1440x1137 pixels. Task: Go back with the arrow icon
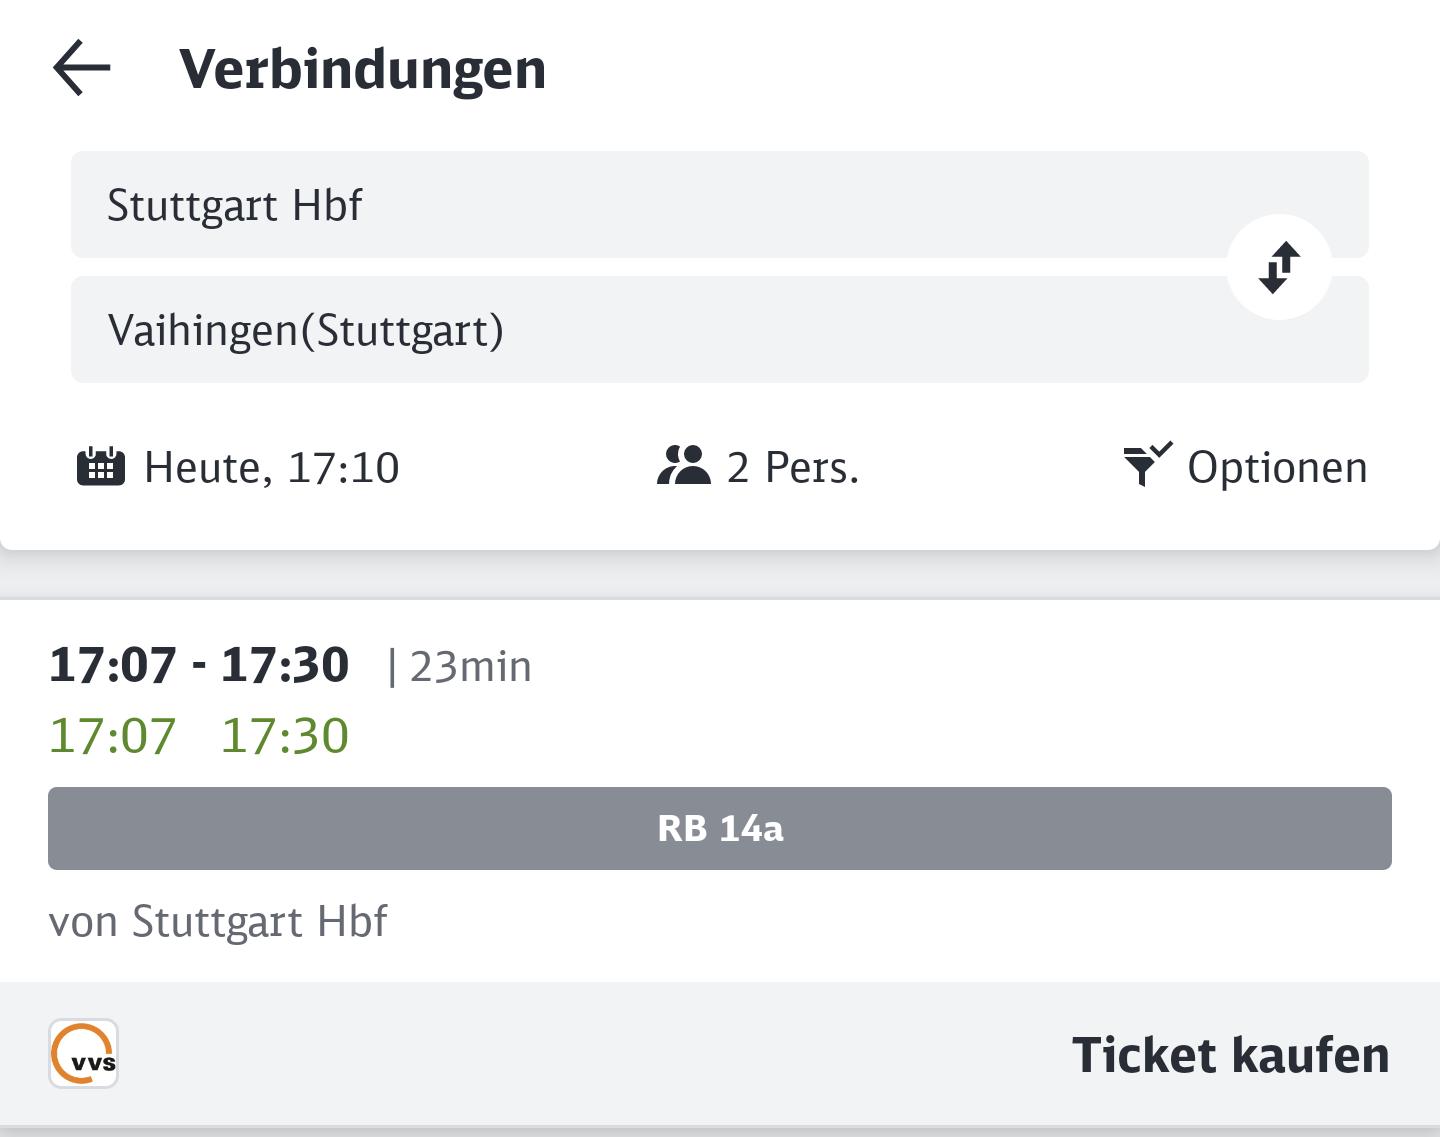(x=82, y=68)
